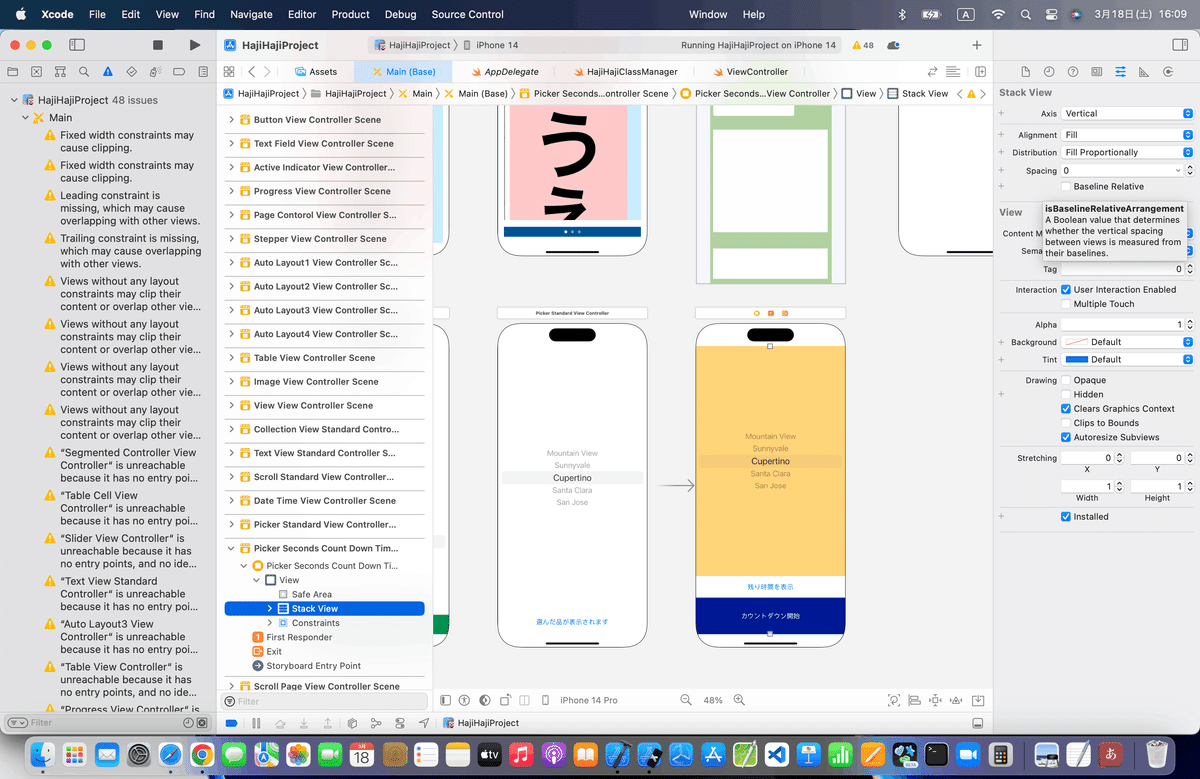Screen dimensions: 1200x779
Task: Open the Quick Help inspector
Action: point(1073,72)
